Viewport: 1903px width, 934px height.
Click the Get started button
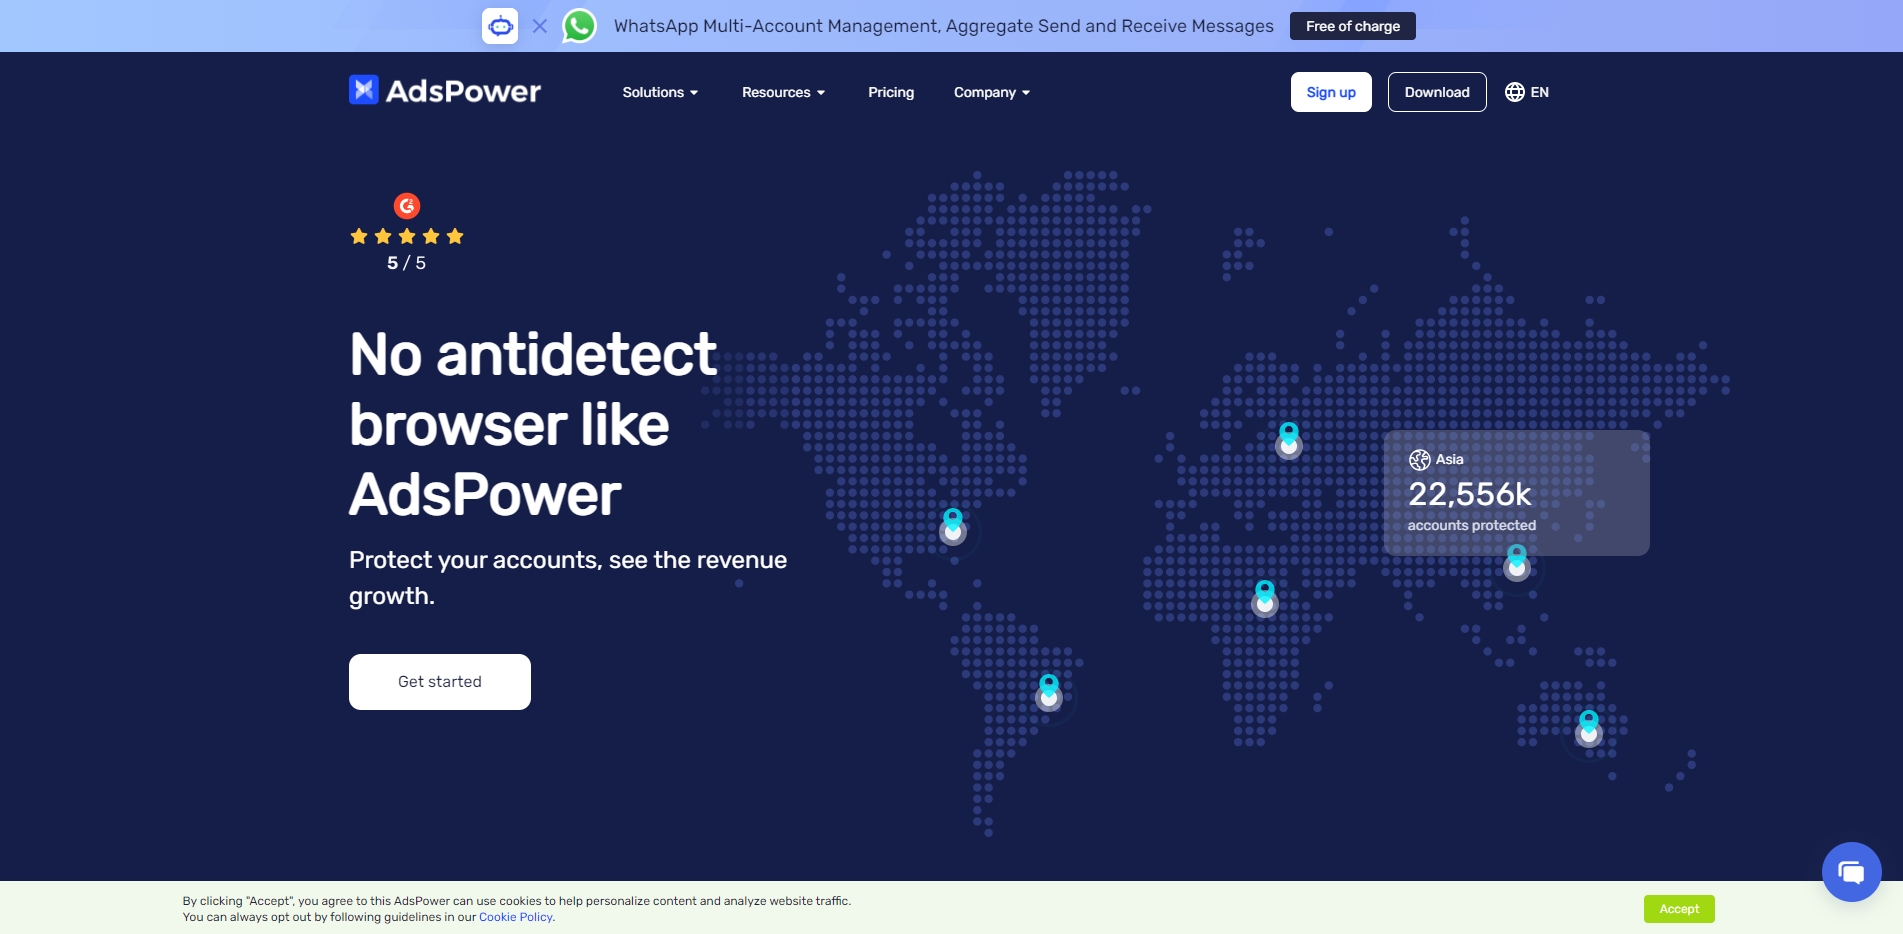(440, 682)
